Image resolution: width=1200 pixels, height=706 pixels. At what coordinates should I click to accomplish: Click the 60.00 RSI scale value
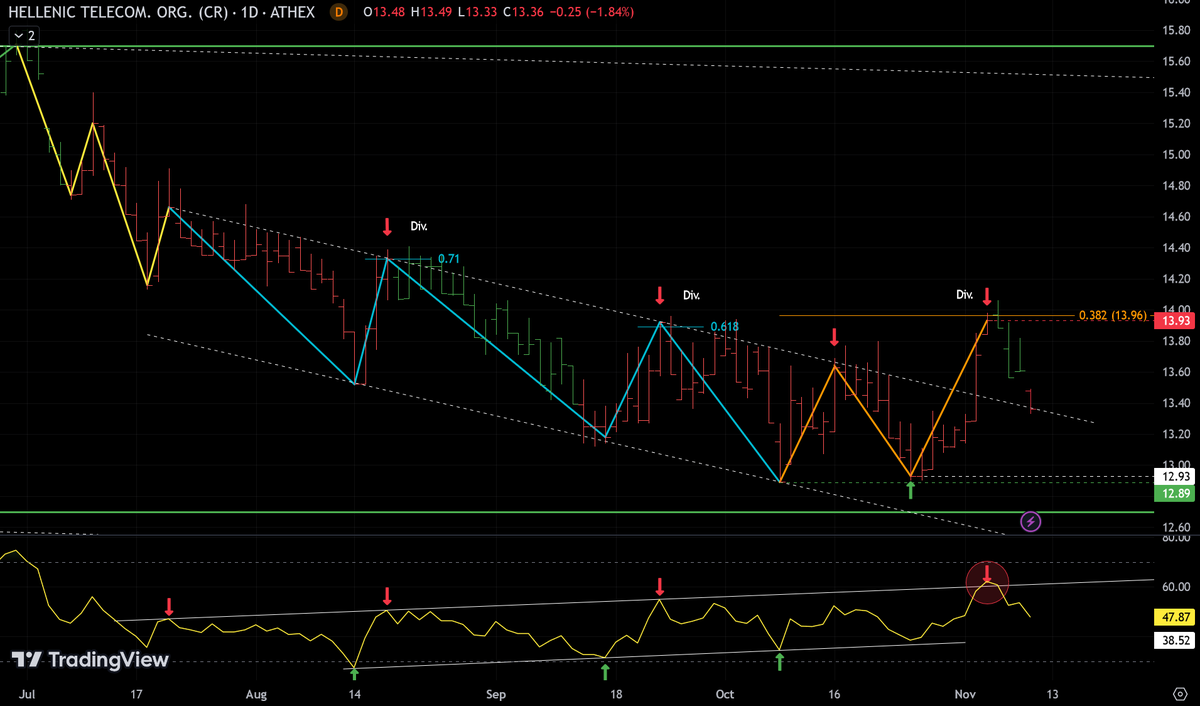[1176, 587]
